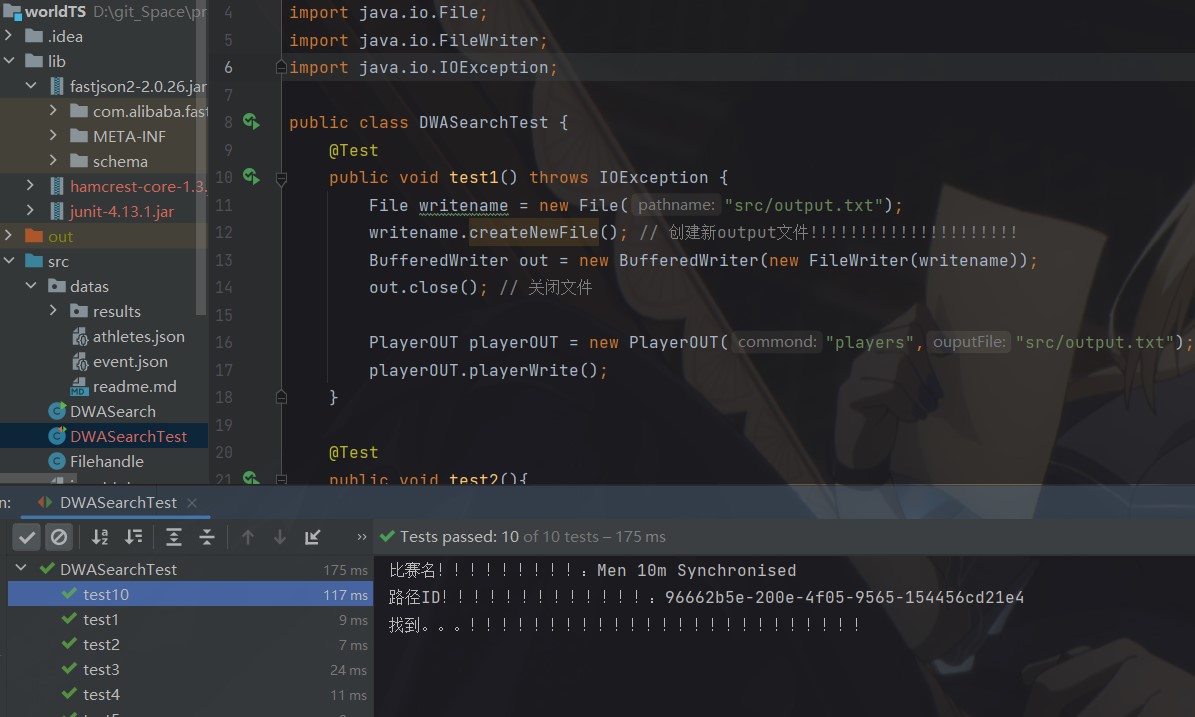Toggle show passed tests checkmark button
The image size is (1195, 717).
point(27,537)
